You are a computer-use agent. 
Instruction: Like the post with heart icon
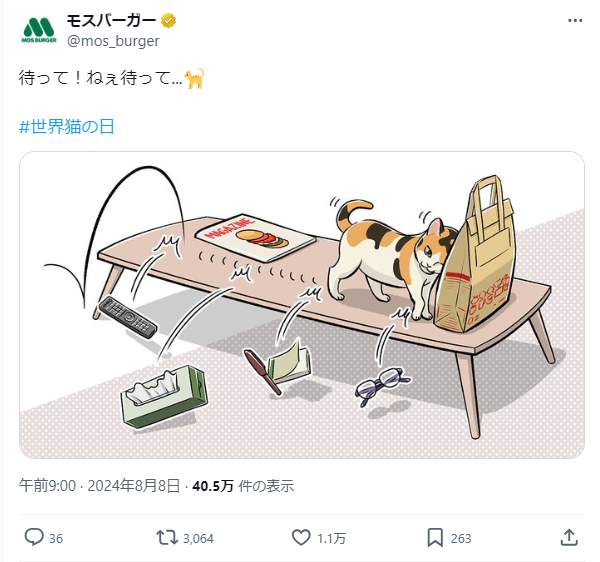(x=301, y=537)
